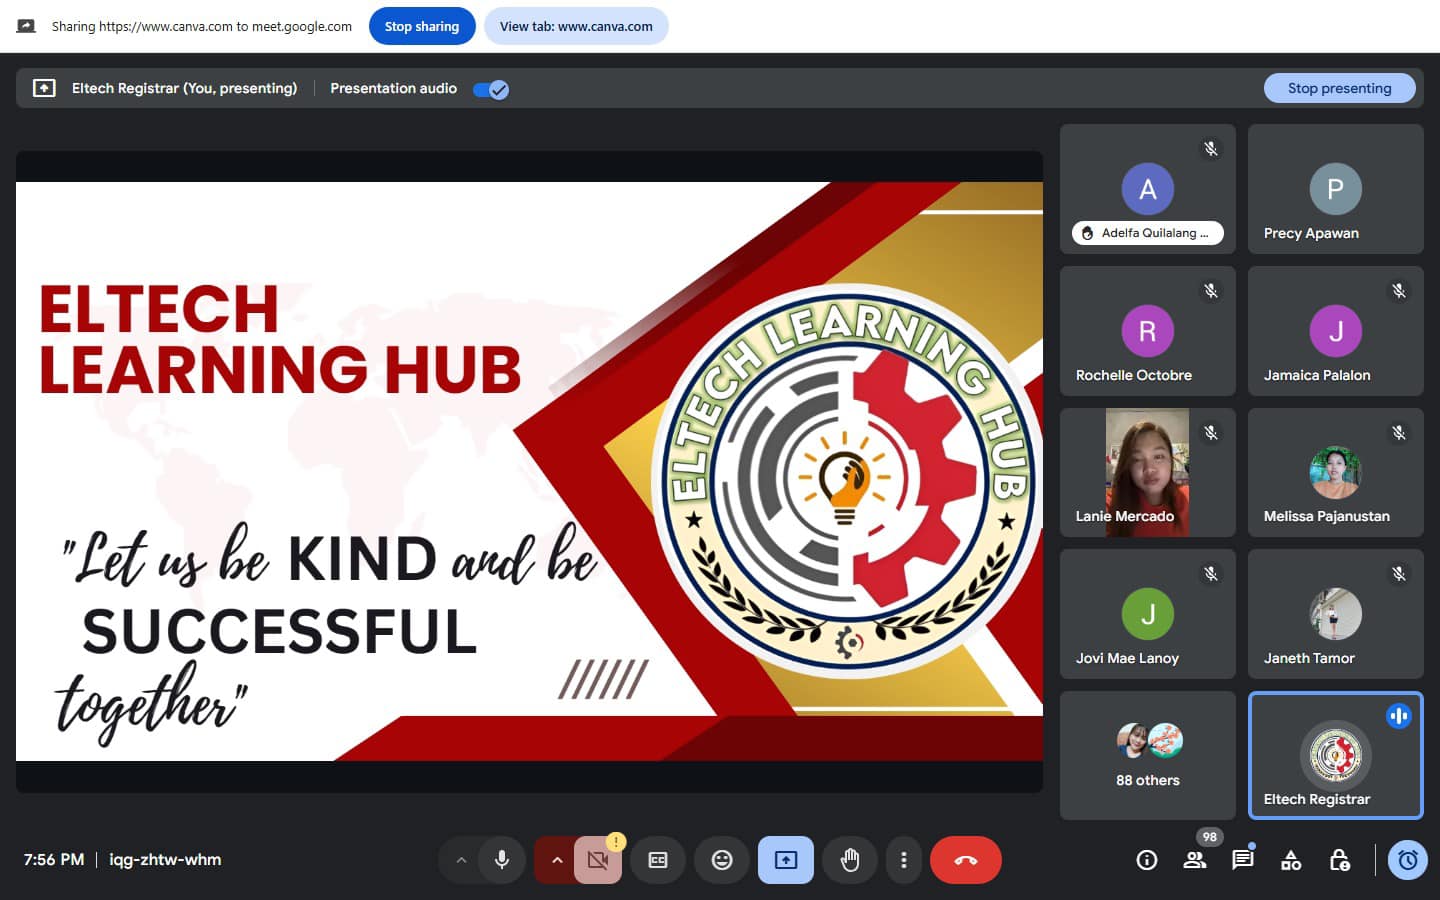This screenshot has height=900, width=1440.
Task: Click the present screen button in call bar
Action: coord(786,860)
